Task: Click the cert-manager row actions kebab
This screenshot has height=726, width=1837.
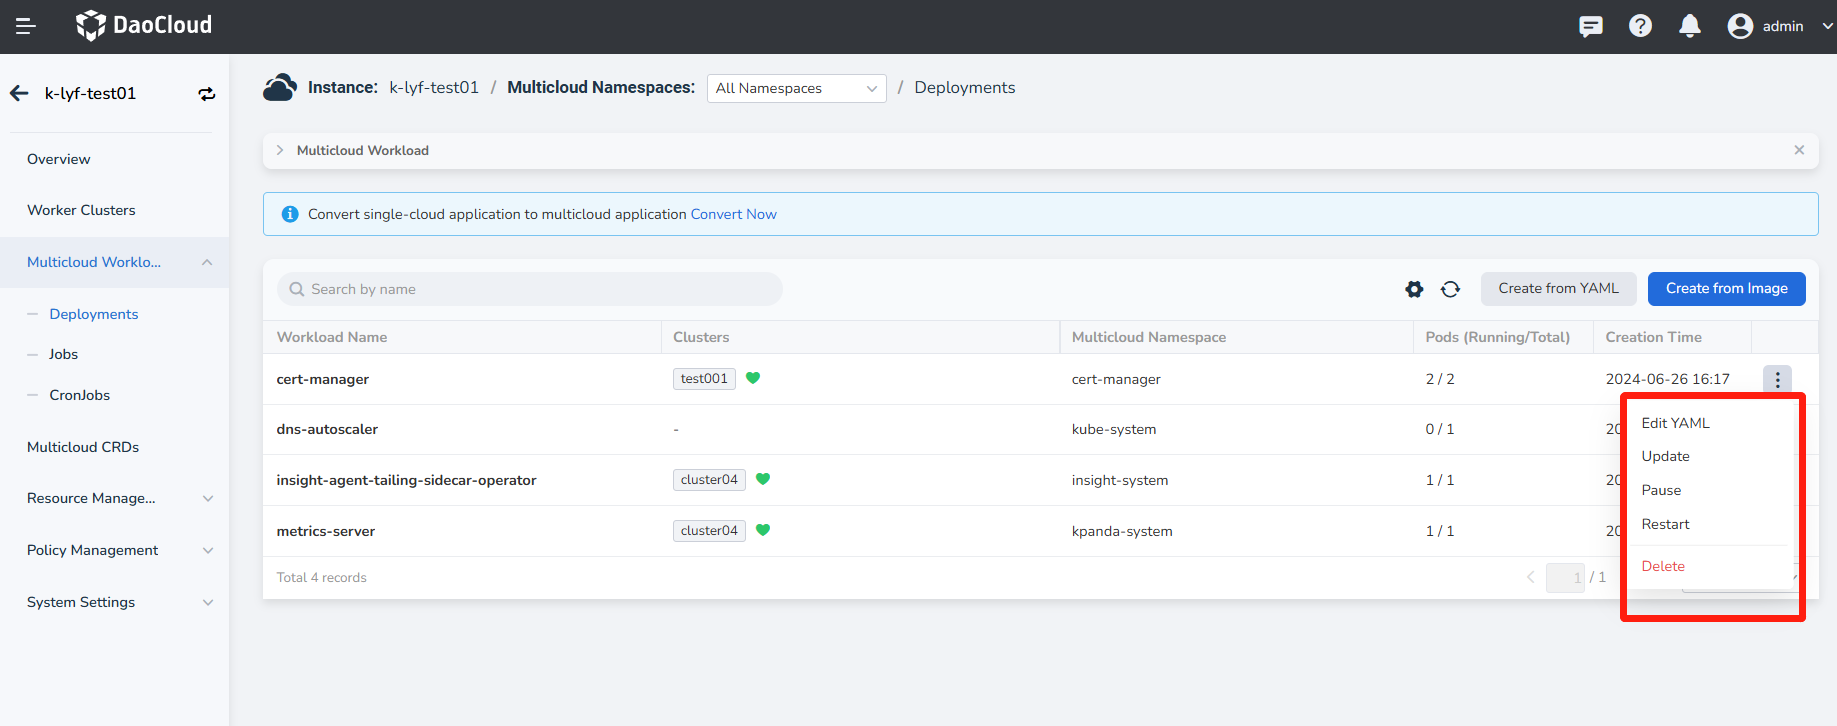Action: (1777, 379)
